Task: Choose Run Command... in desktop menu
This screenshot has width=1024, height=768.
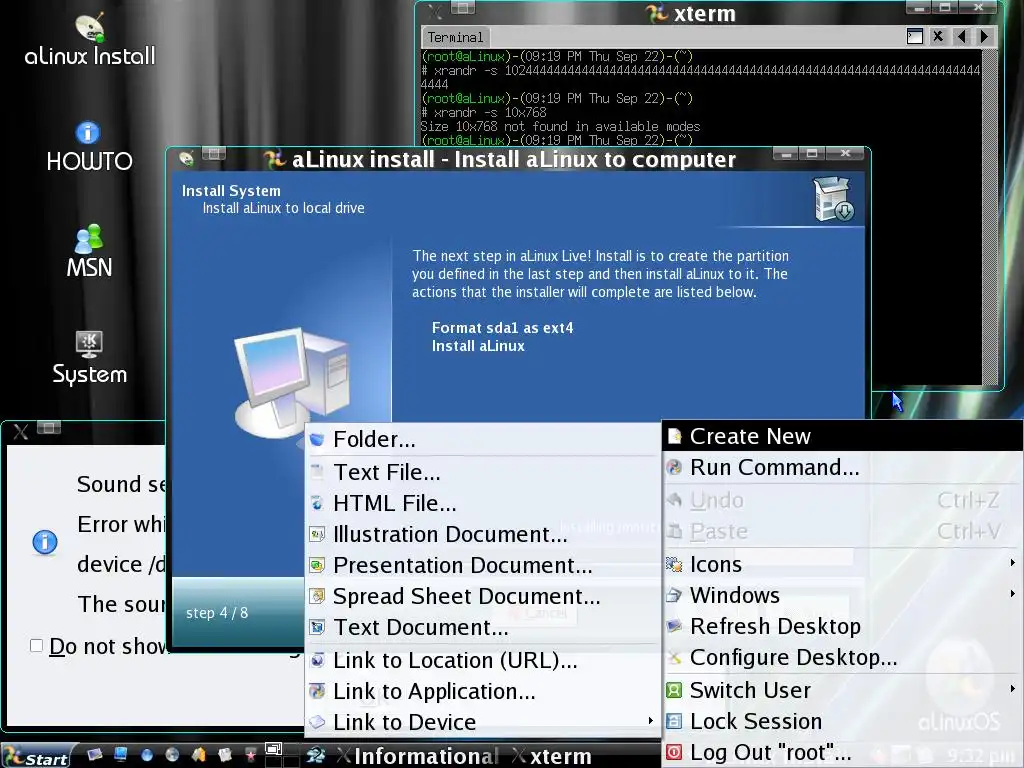Action: pyautogui.click(x=842, y=467)
